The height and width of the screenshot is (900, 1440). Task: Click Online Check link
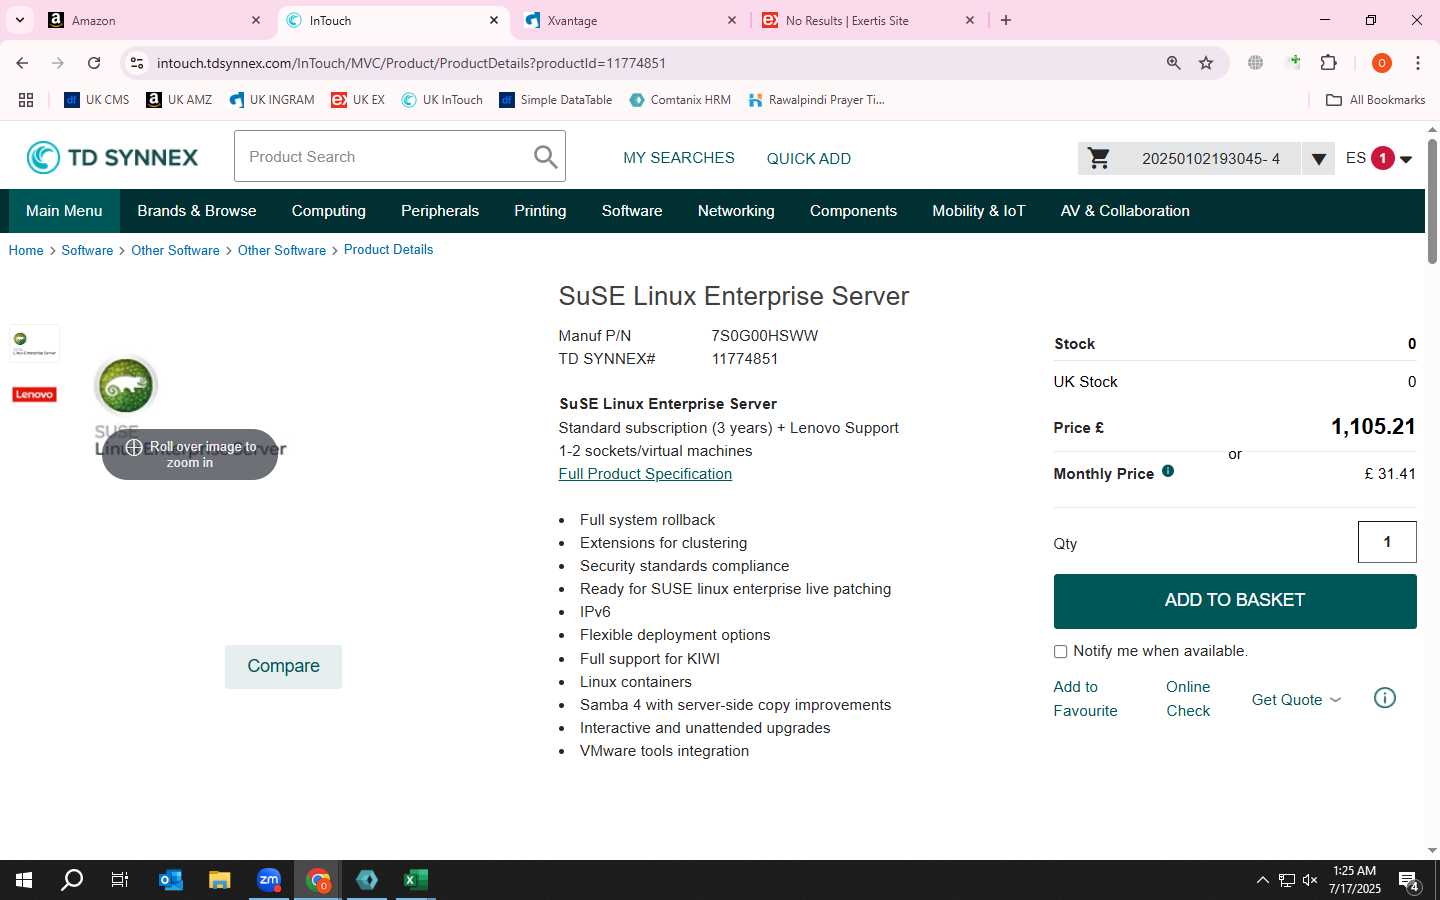1188,699
